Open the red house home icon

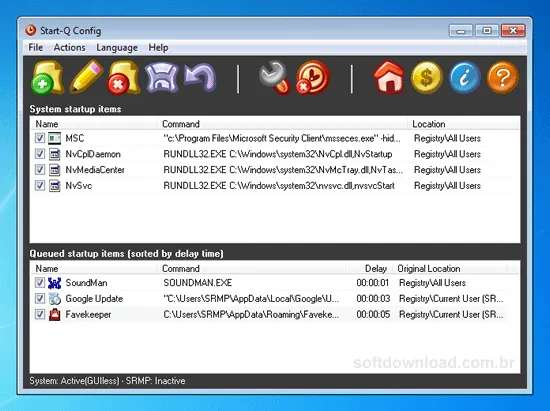tap(389, 77)
